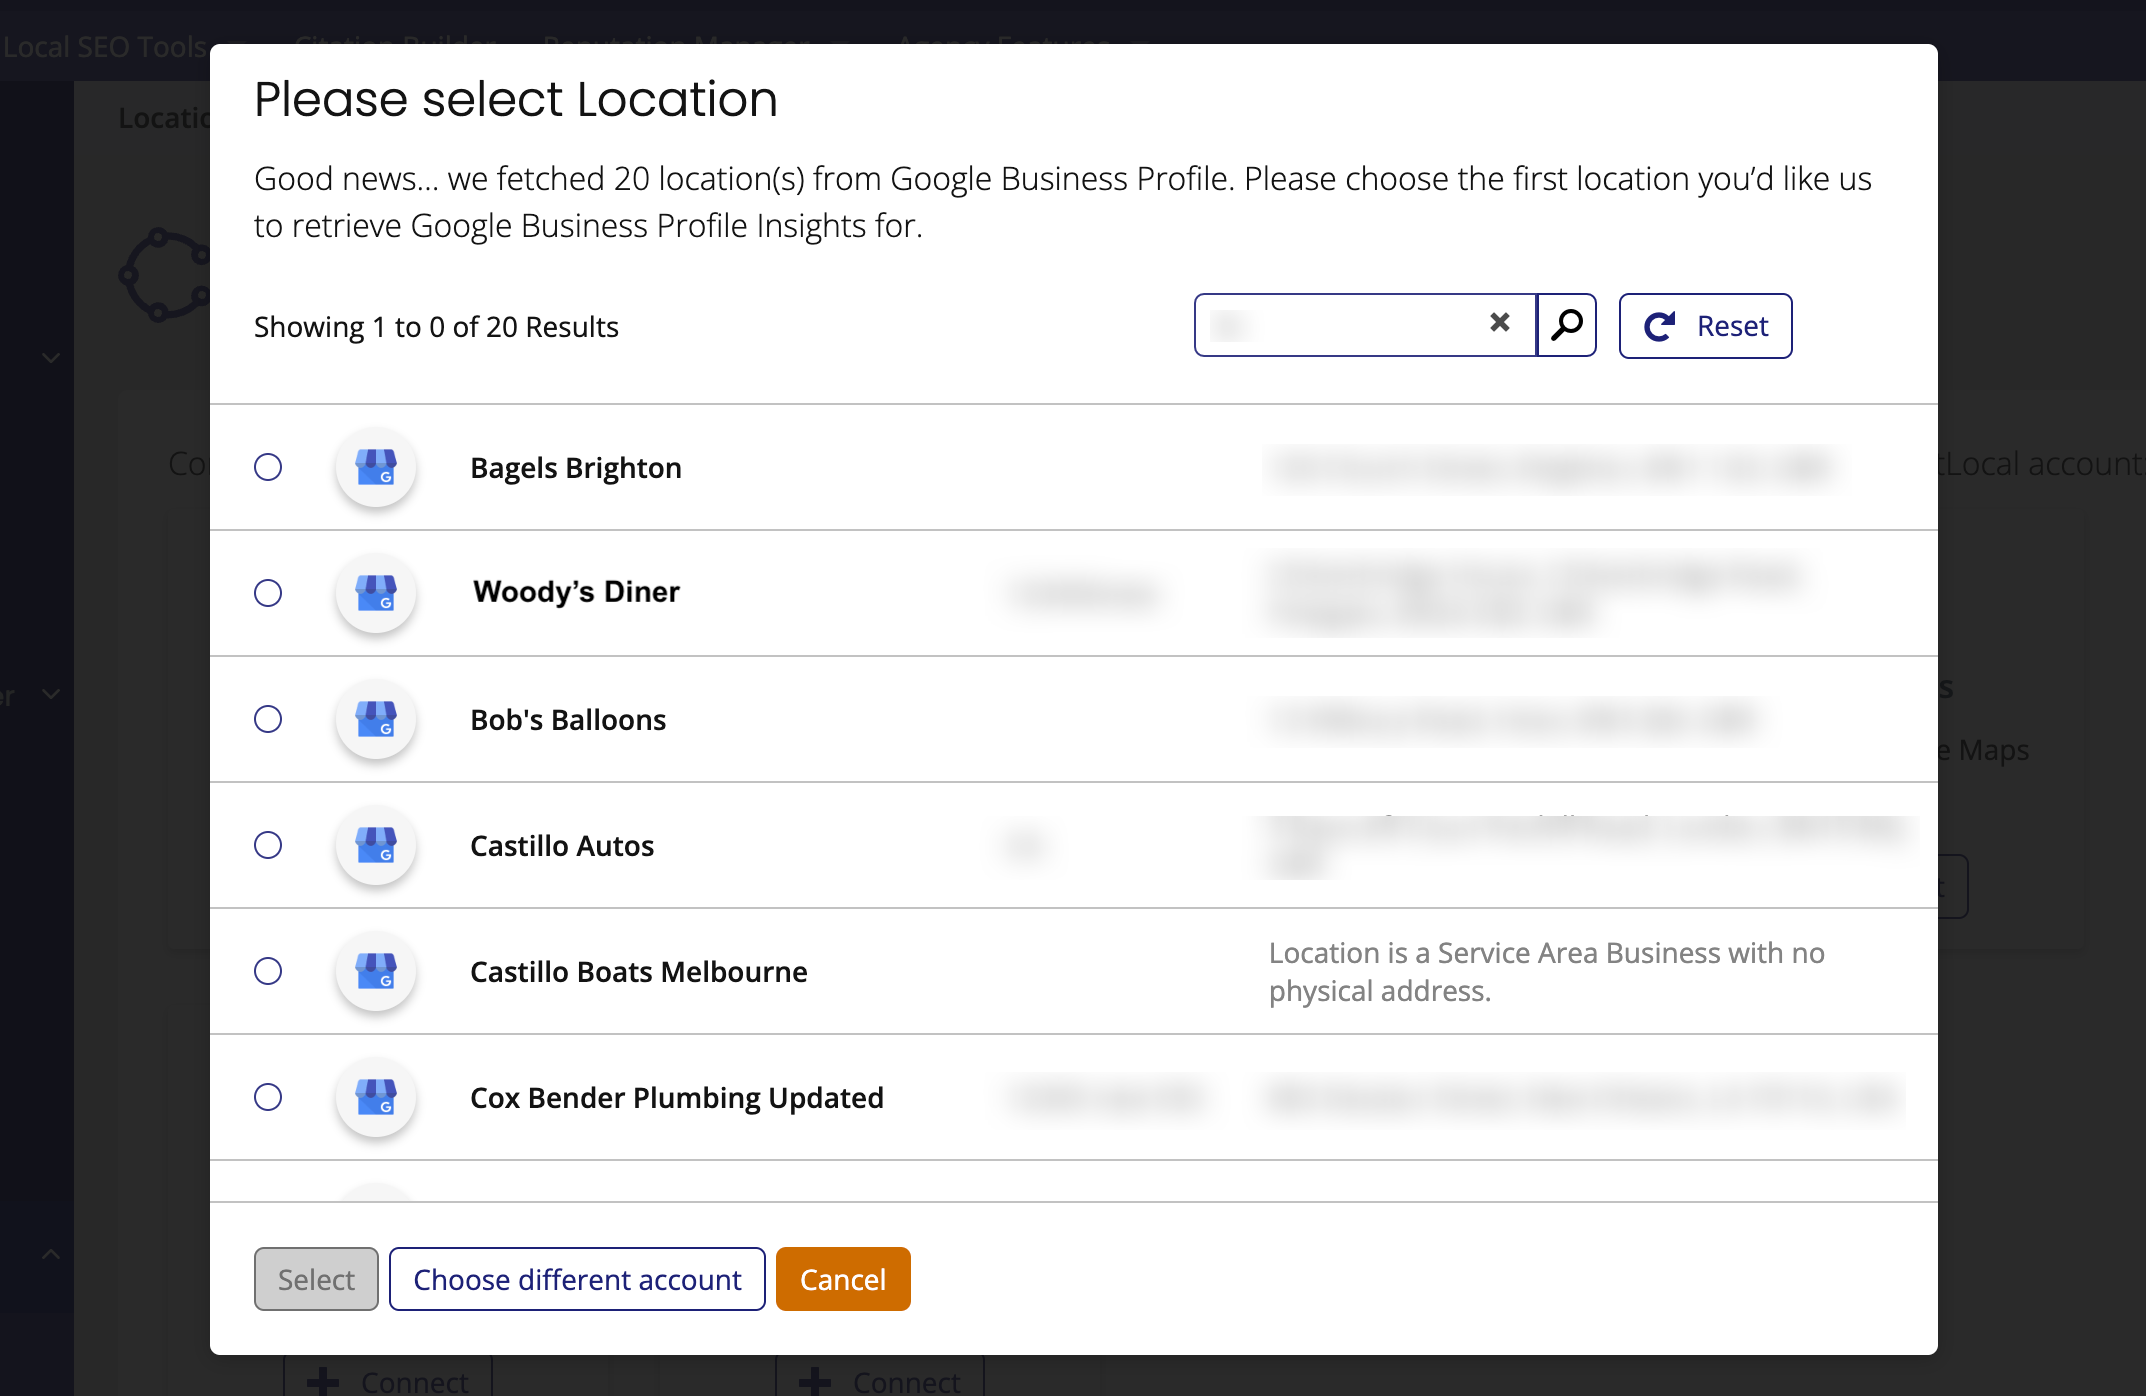Select the Woody's Diner radio button
The width and height of the screenshot is (2146, 1396).
pyautogui.click(x=268, y=593)
